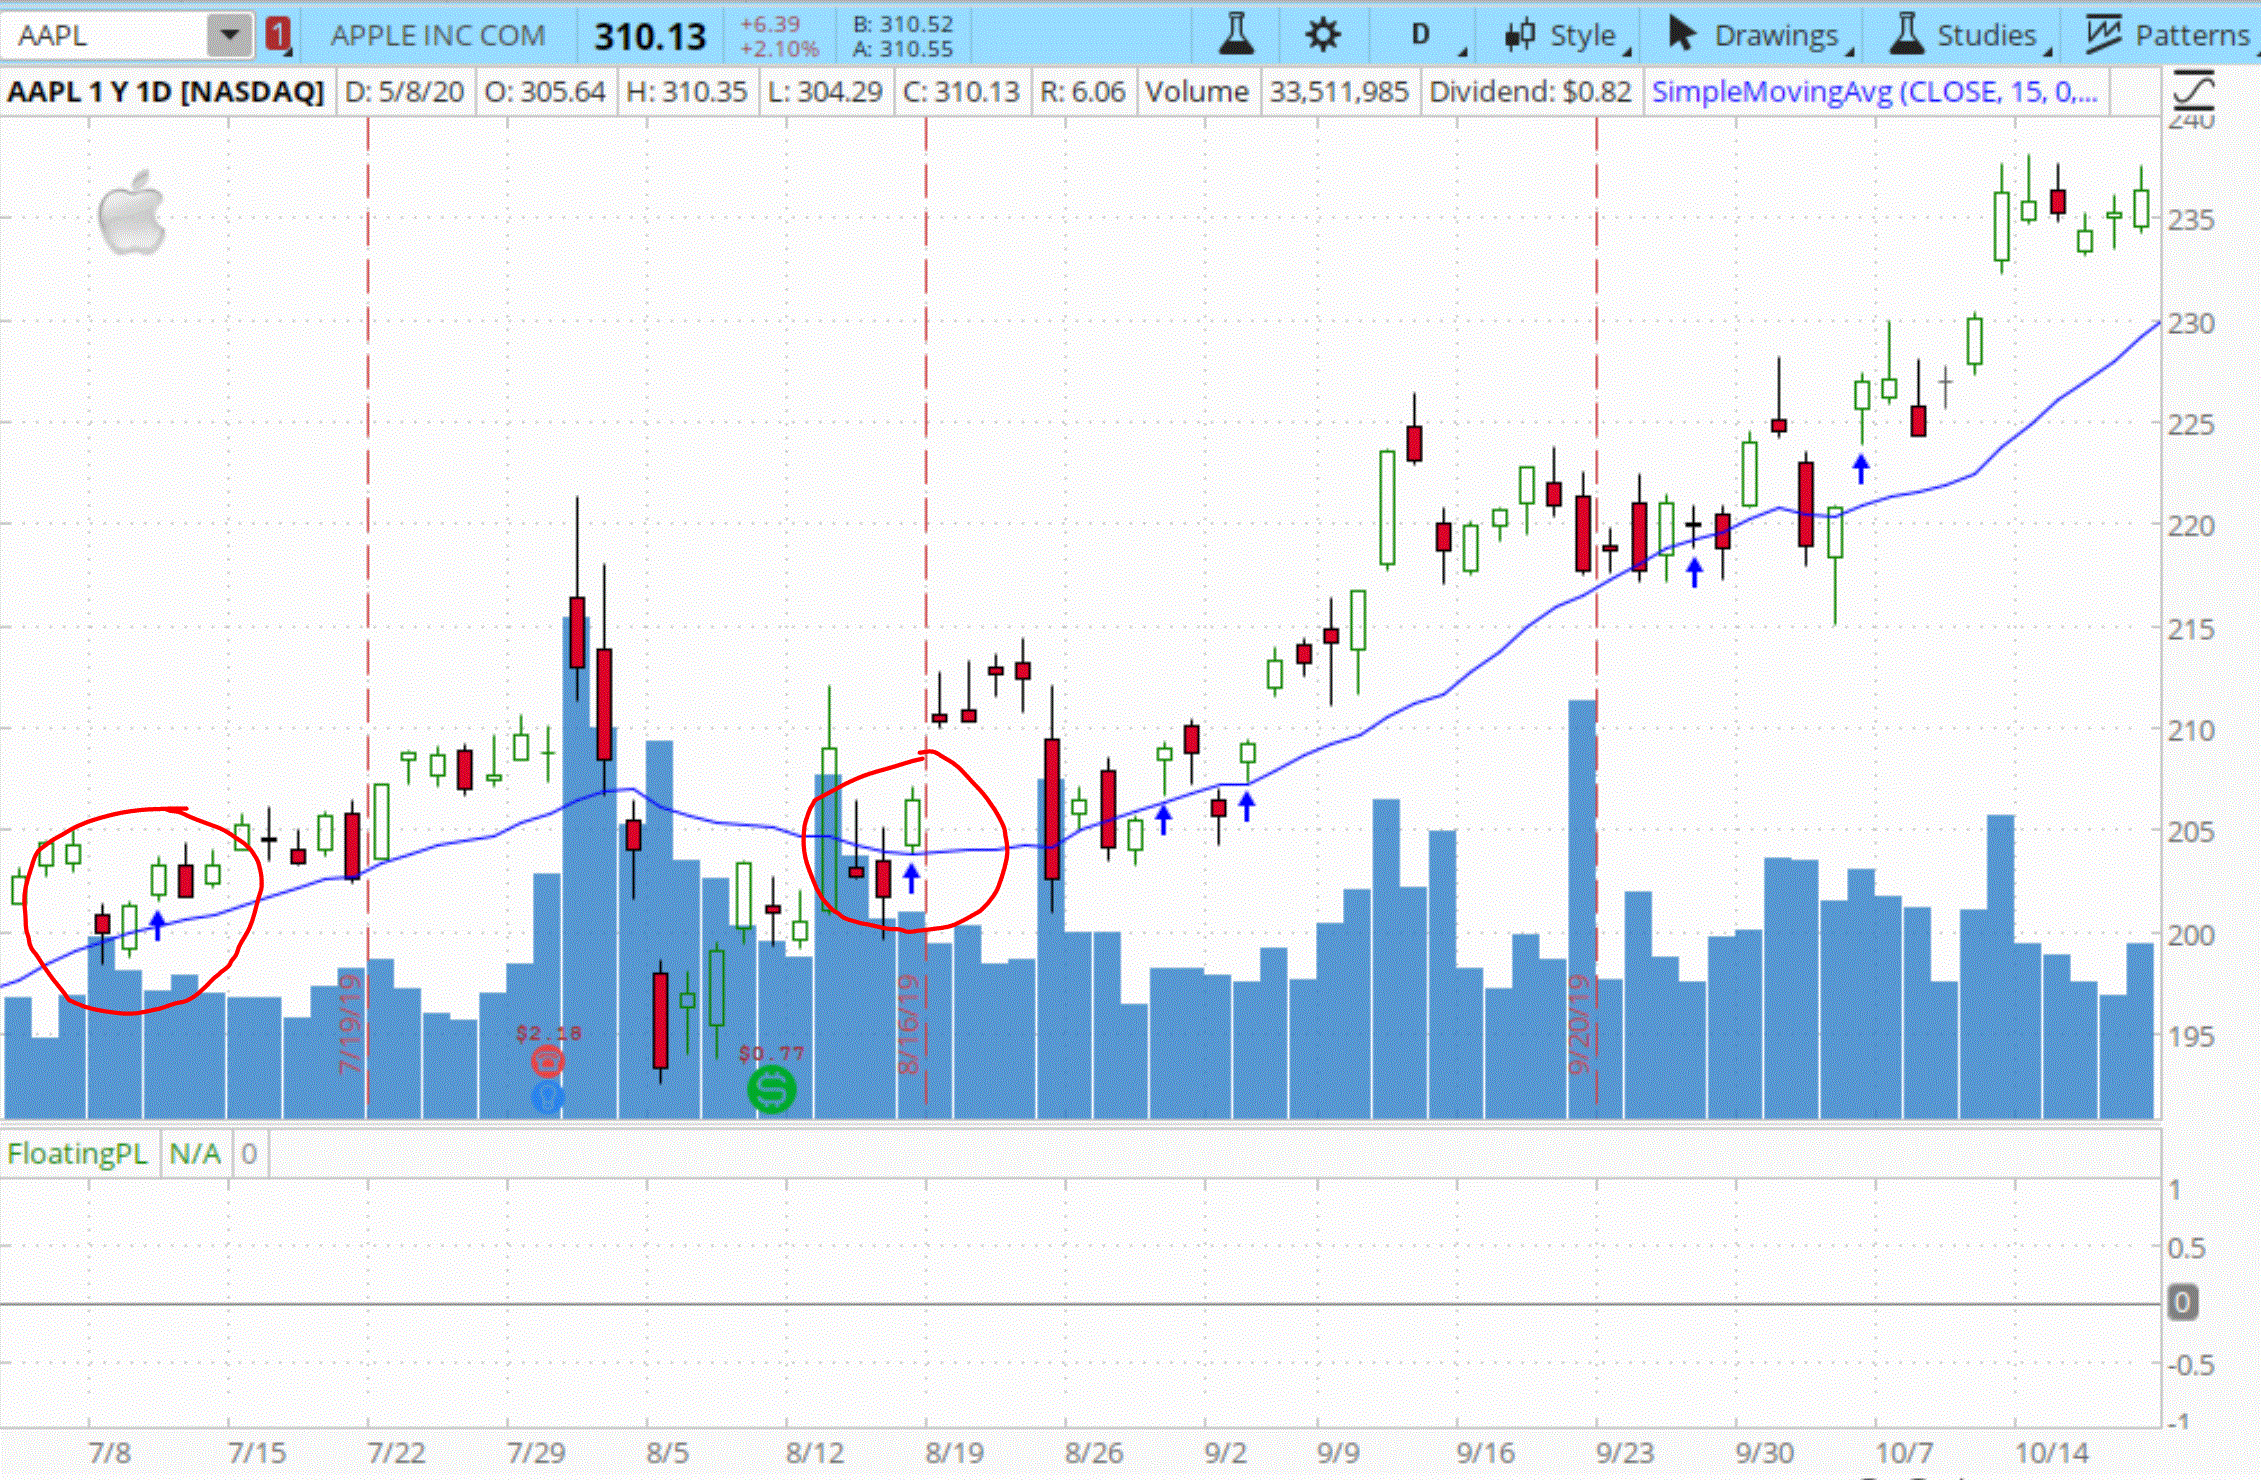
Task: Click the 8/19 date axis label
Action: pyautogui.click(x=955, y=1453)
